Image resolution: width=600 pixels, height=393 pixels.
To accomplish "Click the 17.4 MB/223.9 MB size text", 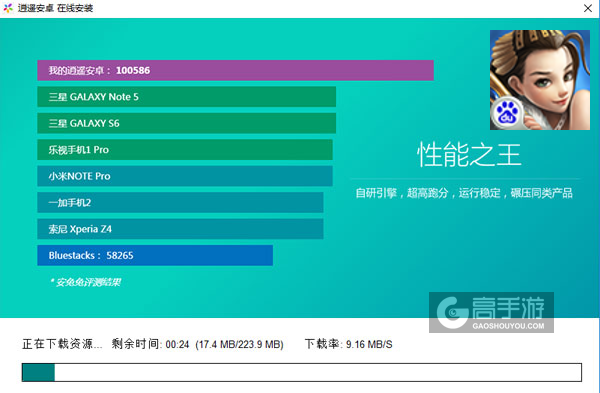I will coord(240,344).
